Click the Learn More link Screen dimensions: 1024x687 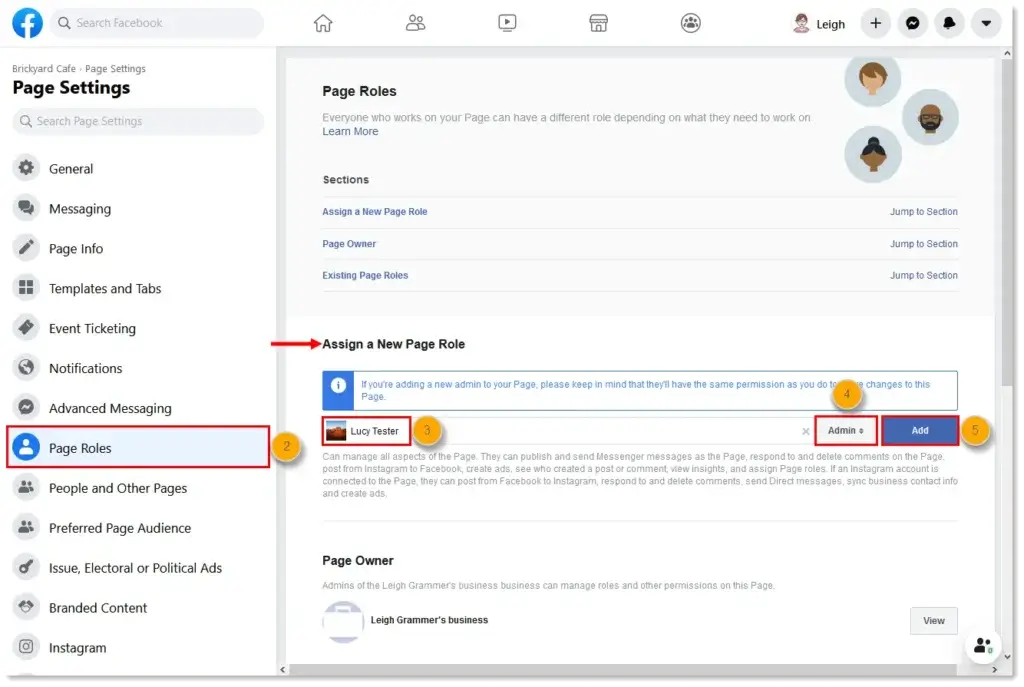[x=350, y=131]
